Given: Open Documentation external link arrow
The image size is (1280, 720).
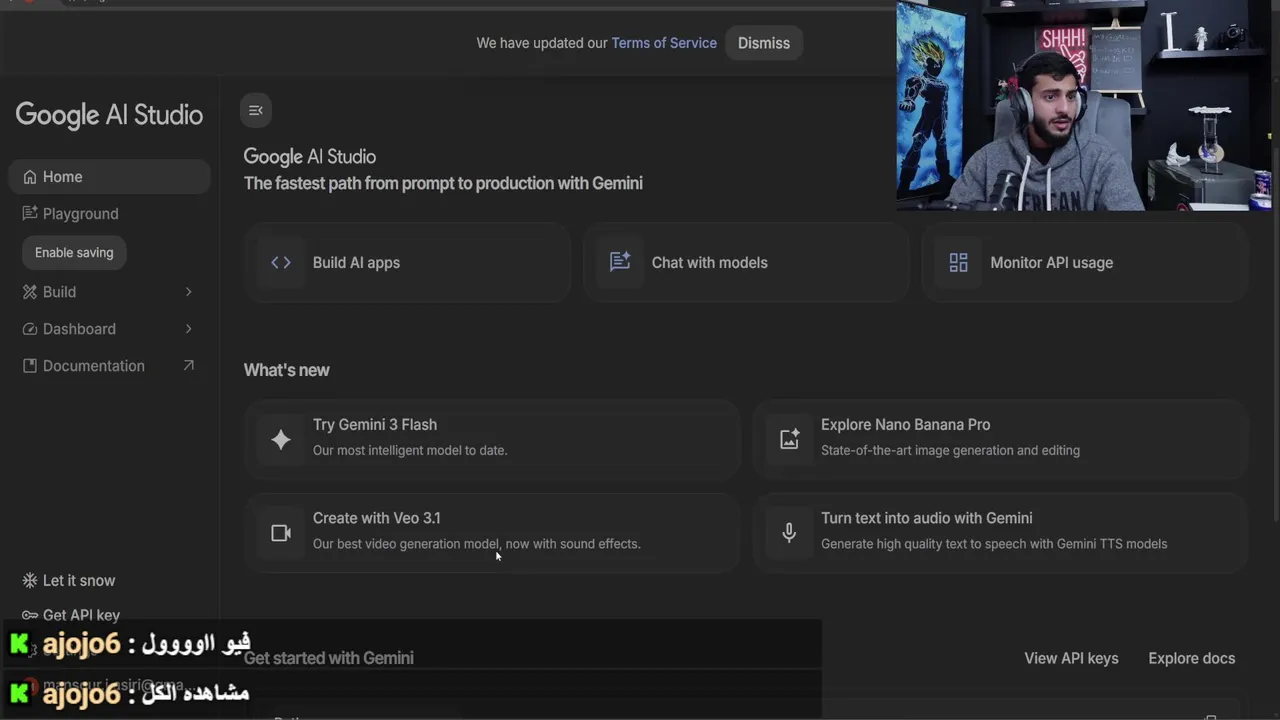Looking at the screenshot, I should pos(188,366).
